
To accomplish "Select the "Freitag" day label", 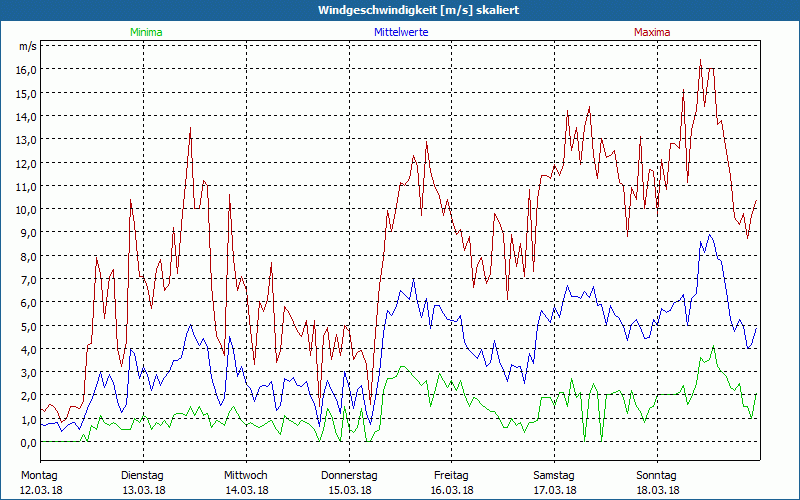I will [451, 475].
